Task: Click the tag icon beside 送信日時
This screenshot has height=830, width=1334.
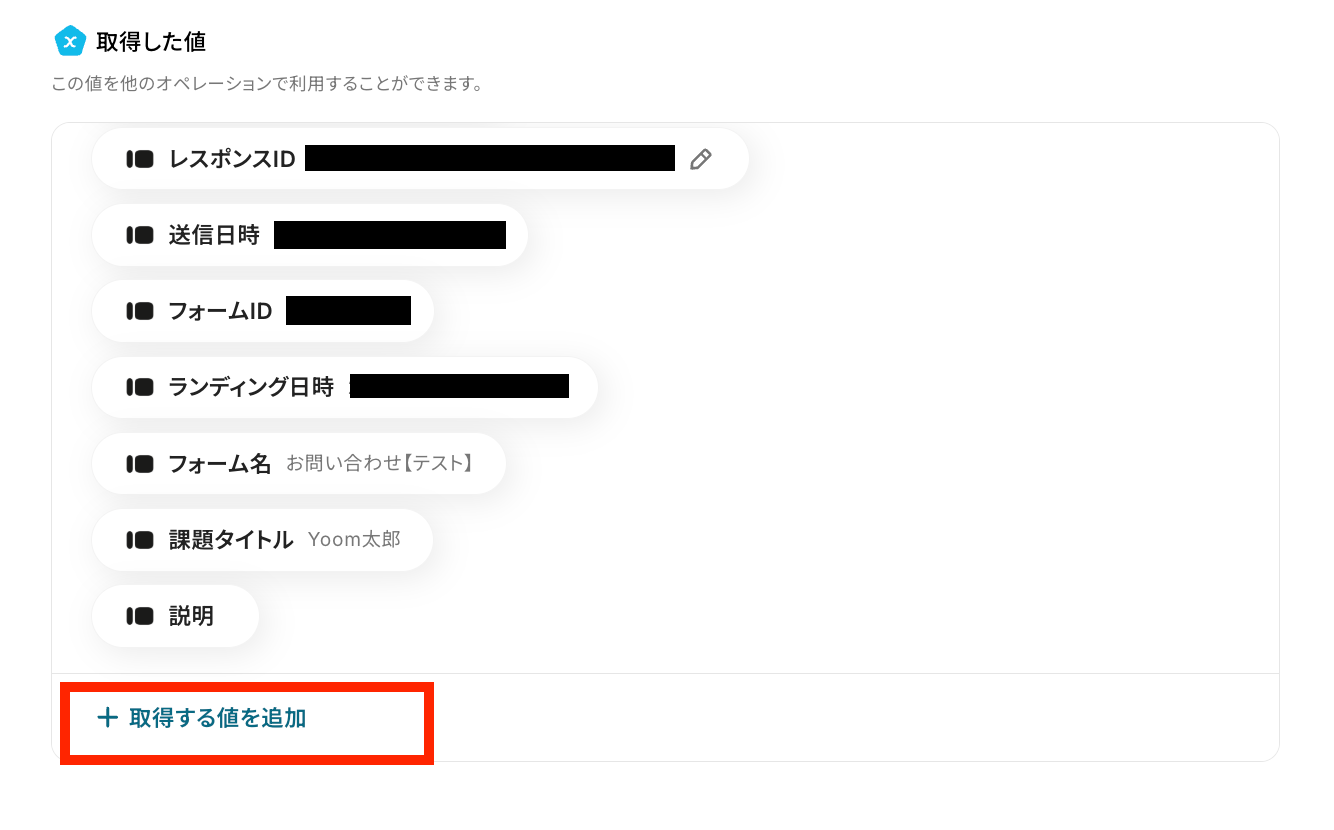Action: 140,235
